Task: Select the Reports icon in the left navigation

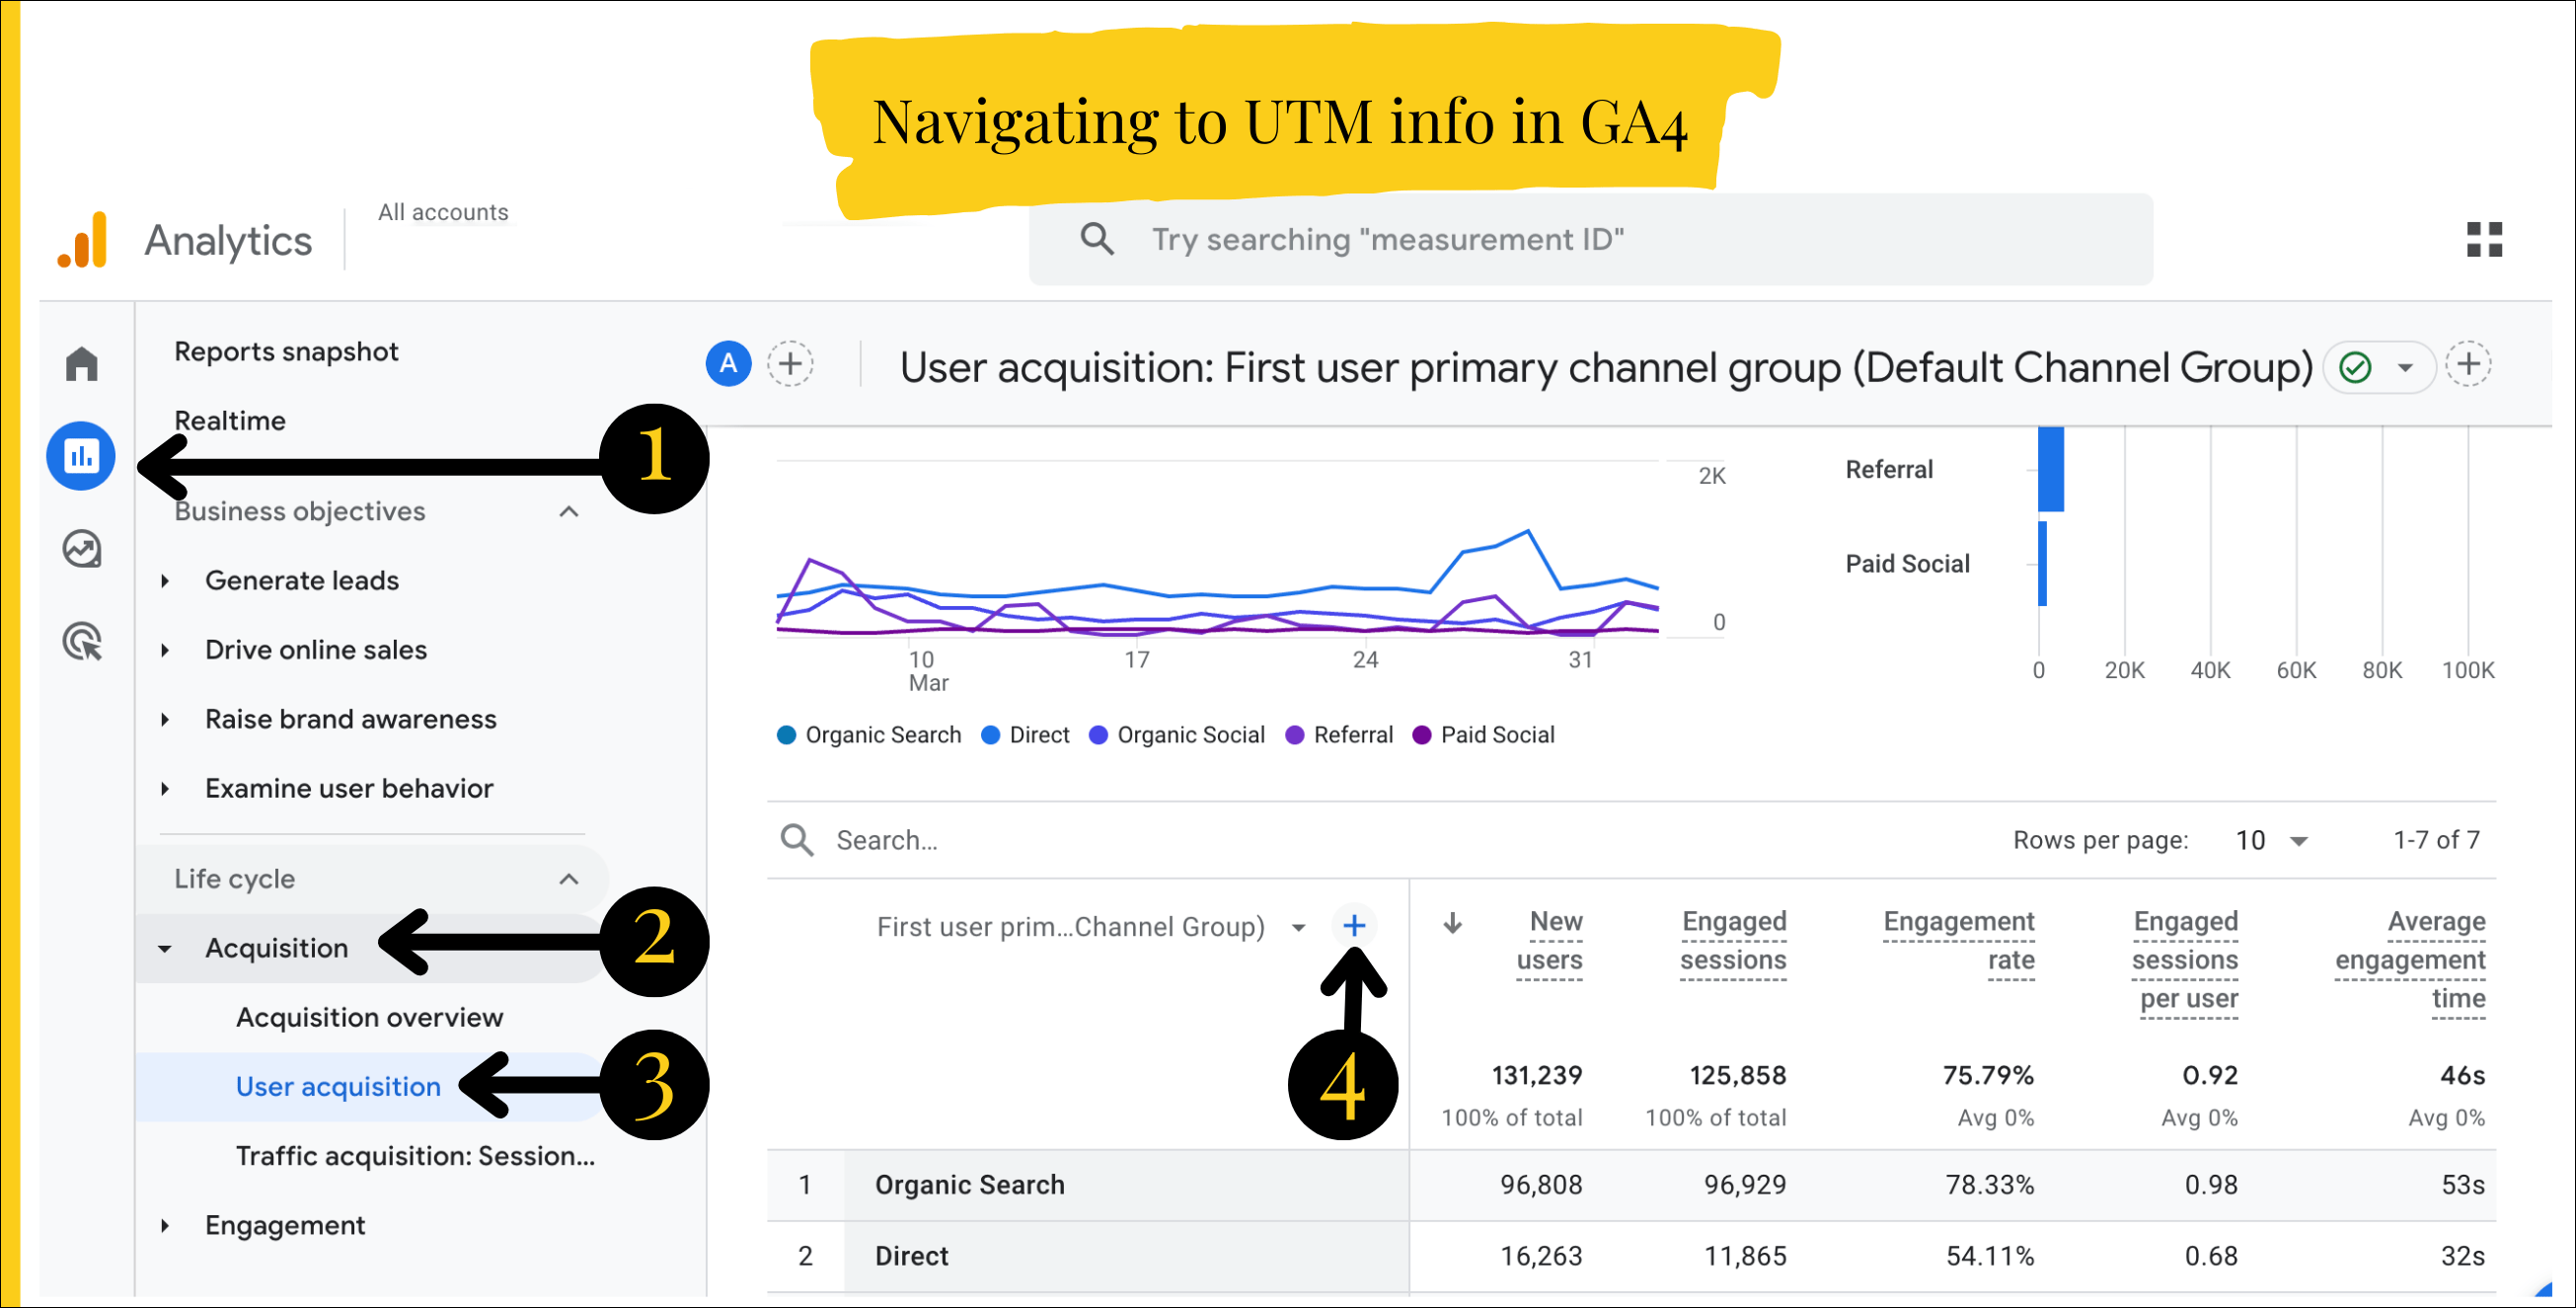Action: [81, 456]
